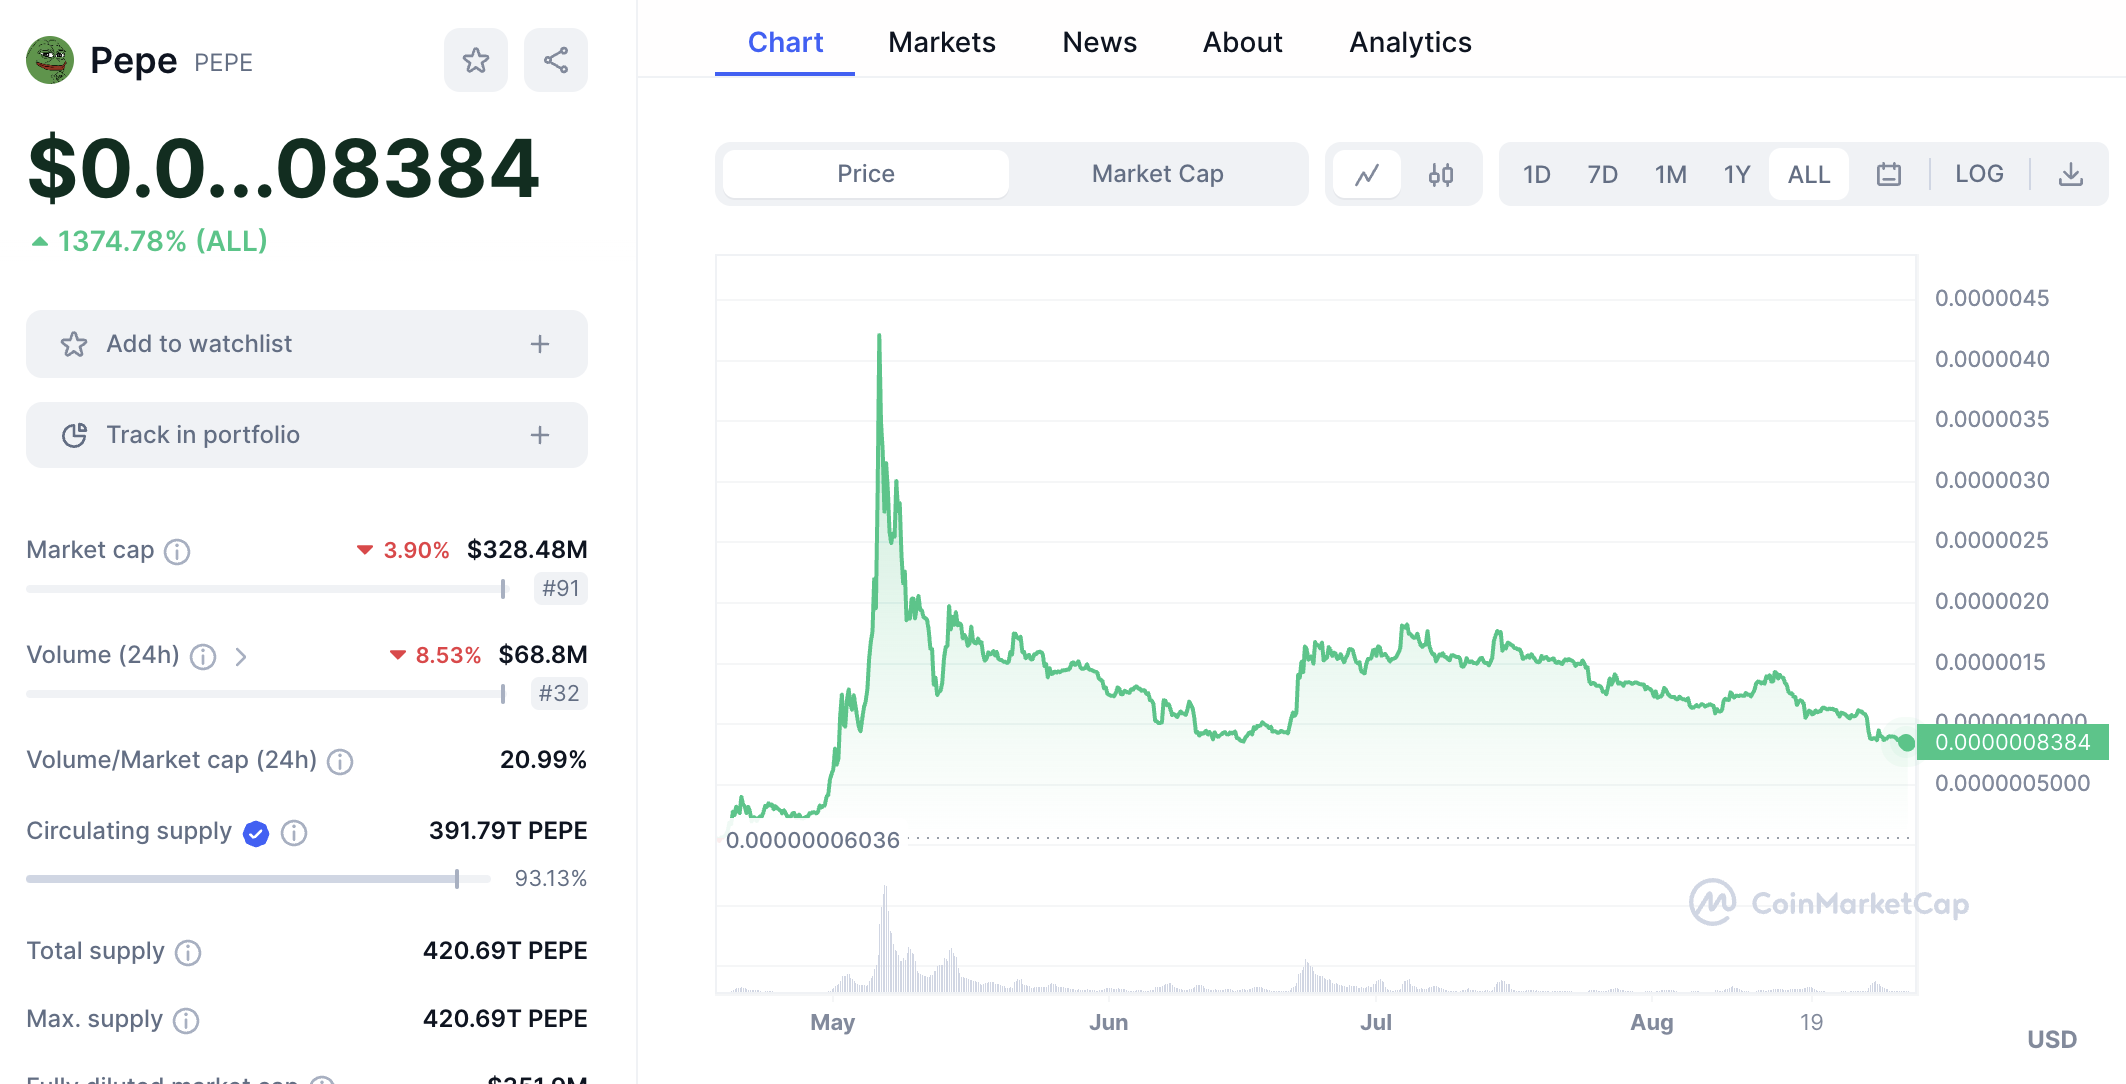Open the calendar date range picker
Screen dimensions: 2126x1084
click(x=1889, y=175)
